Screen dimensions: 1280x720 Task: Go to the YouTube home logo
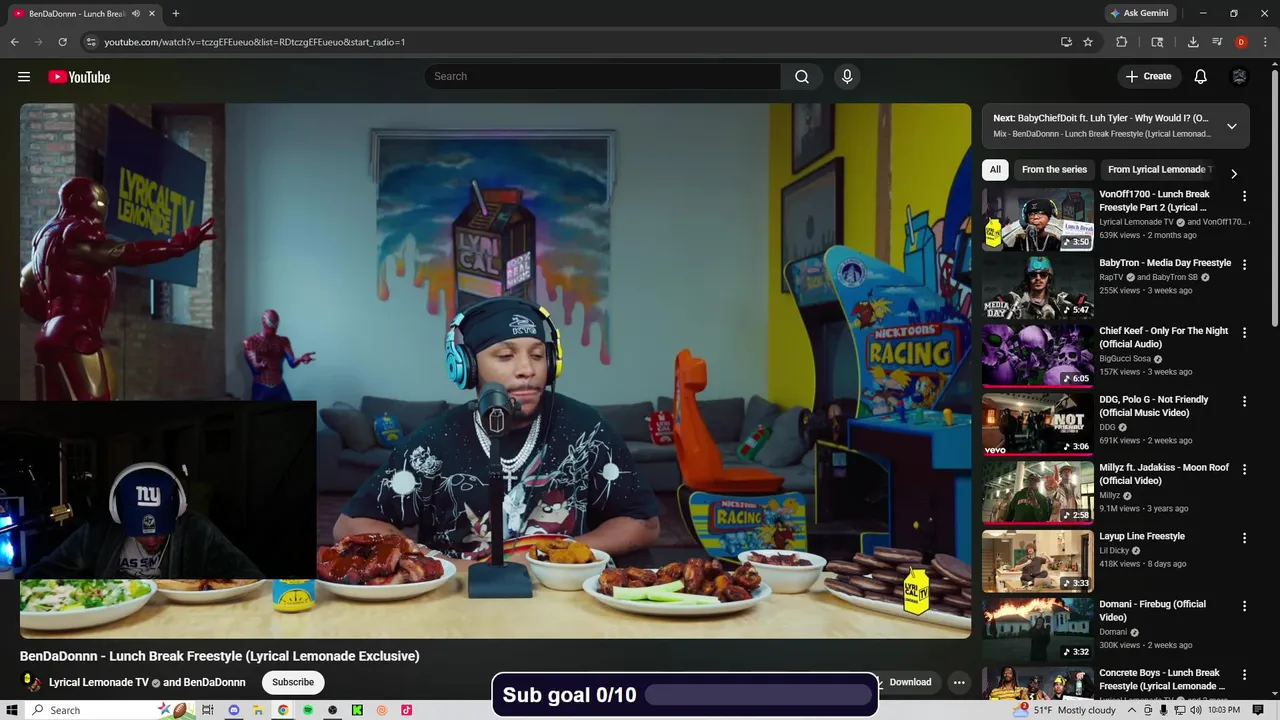pyautogui.click(x=79, y=77)
